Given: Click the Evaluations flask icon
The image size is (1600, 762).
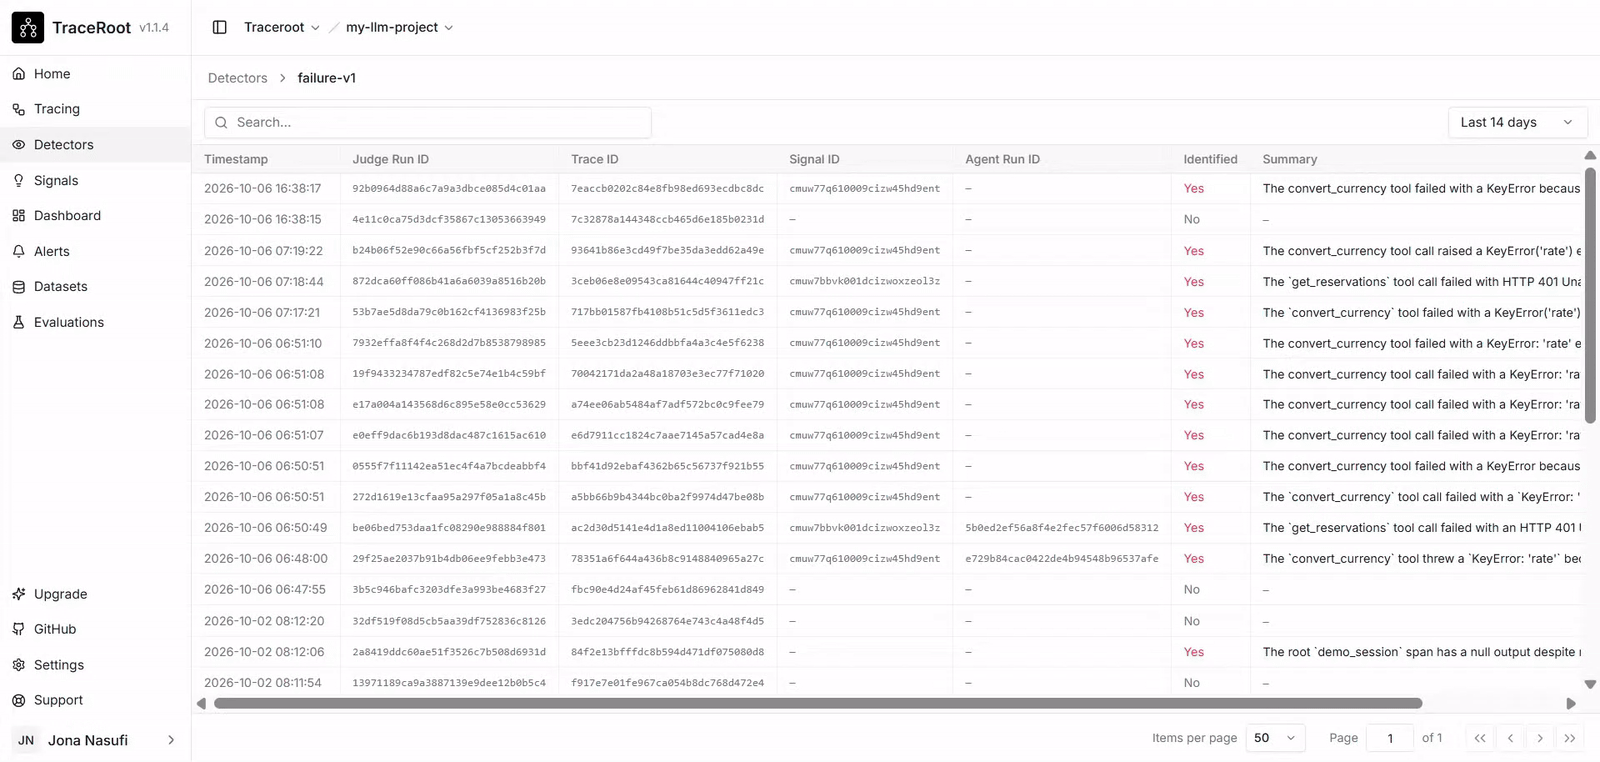Looking at the screenshot, I should (x=19, y=323).
